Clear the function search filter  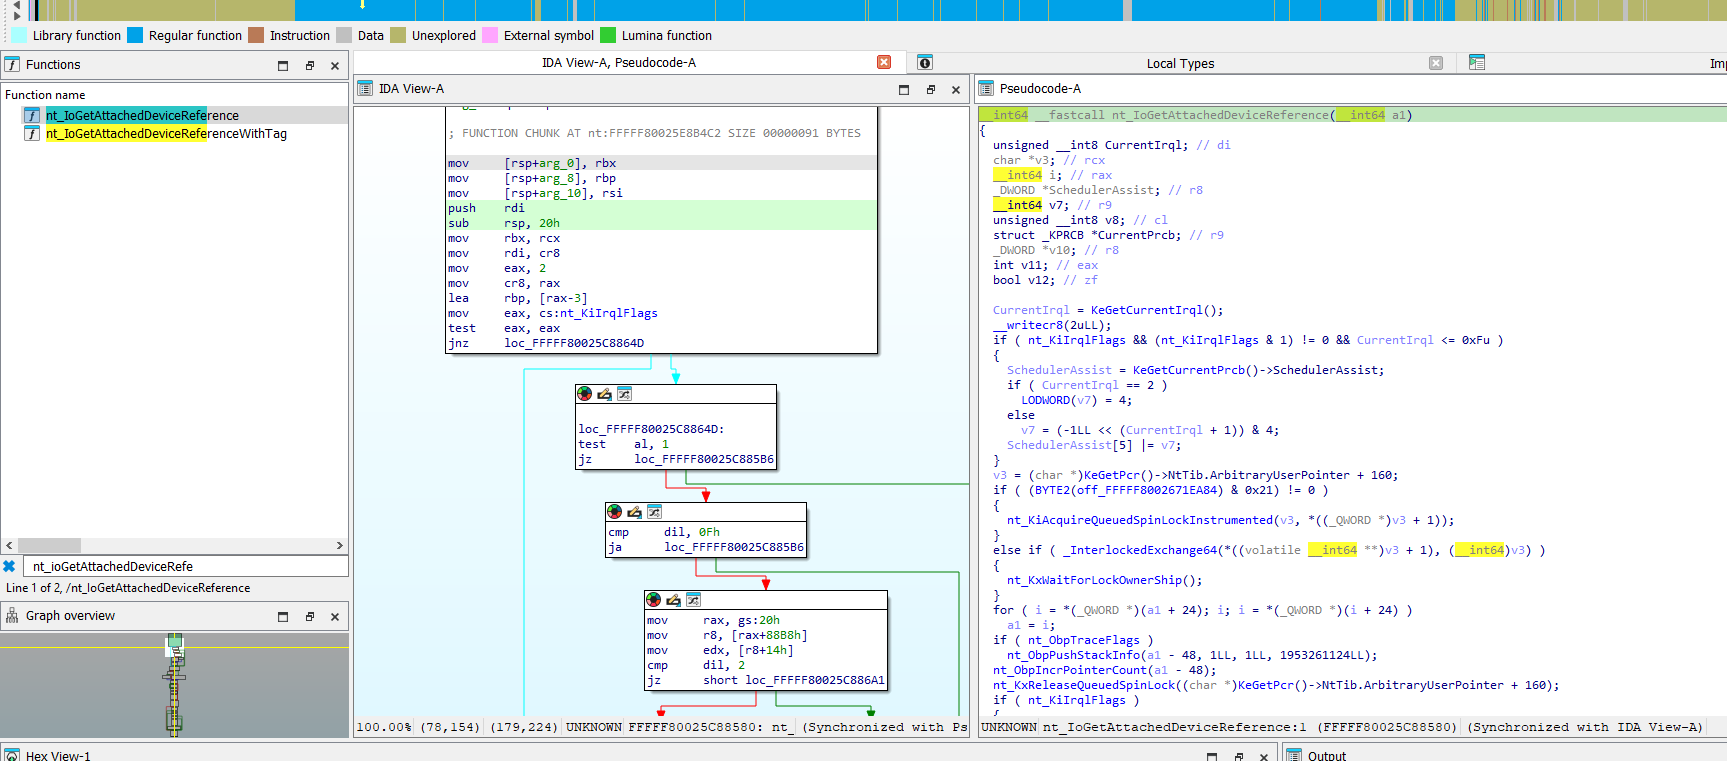pos(10,566)
